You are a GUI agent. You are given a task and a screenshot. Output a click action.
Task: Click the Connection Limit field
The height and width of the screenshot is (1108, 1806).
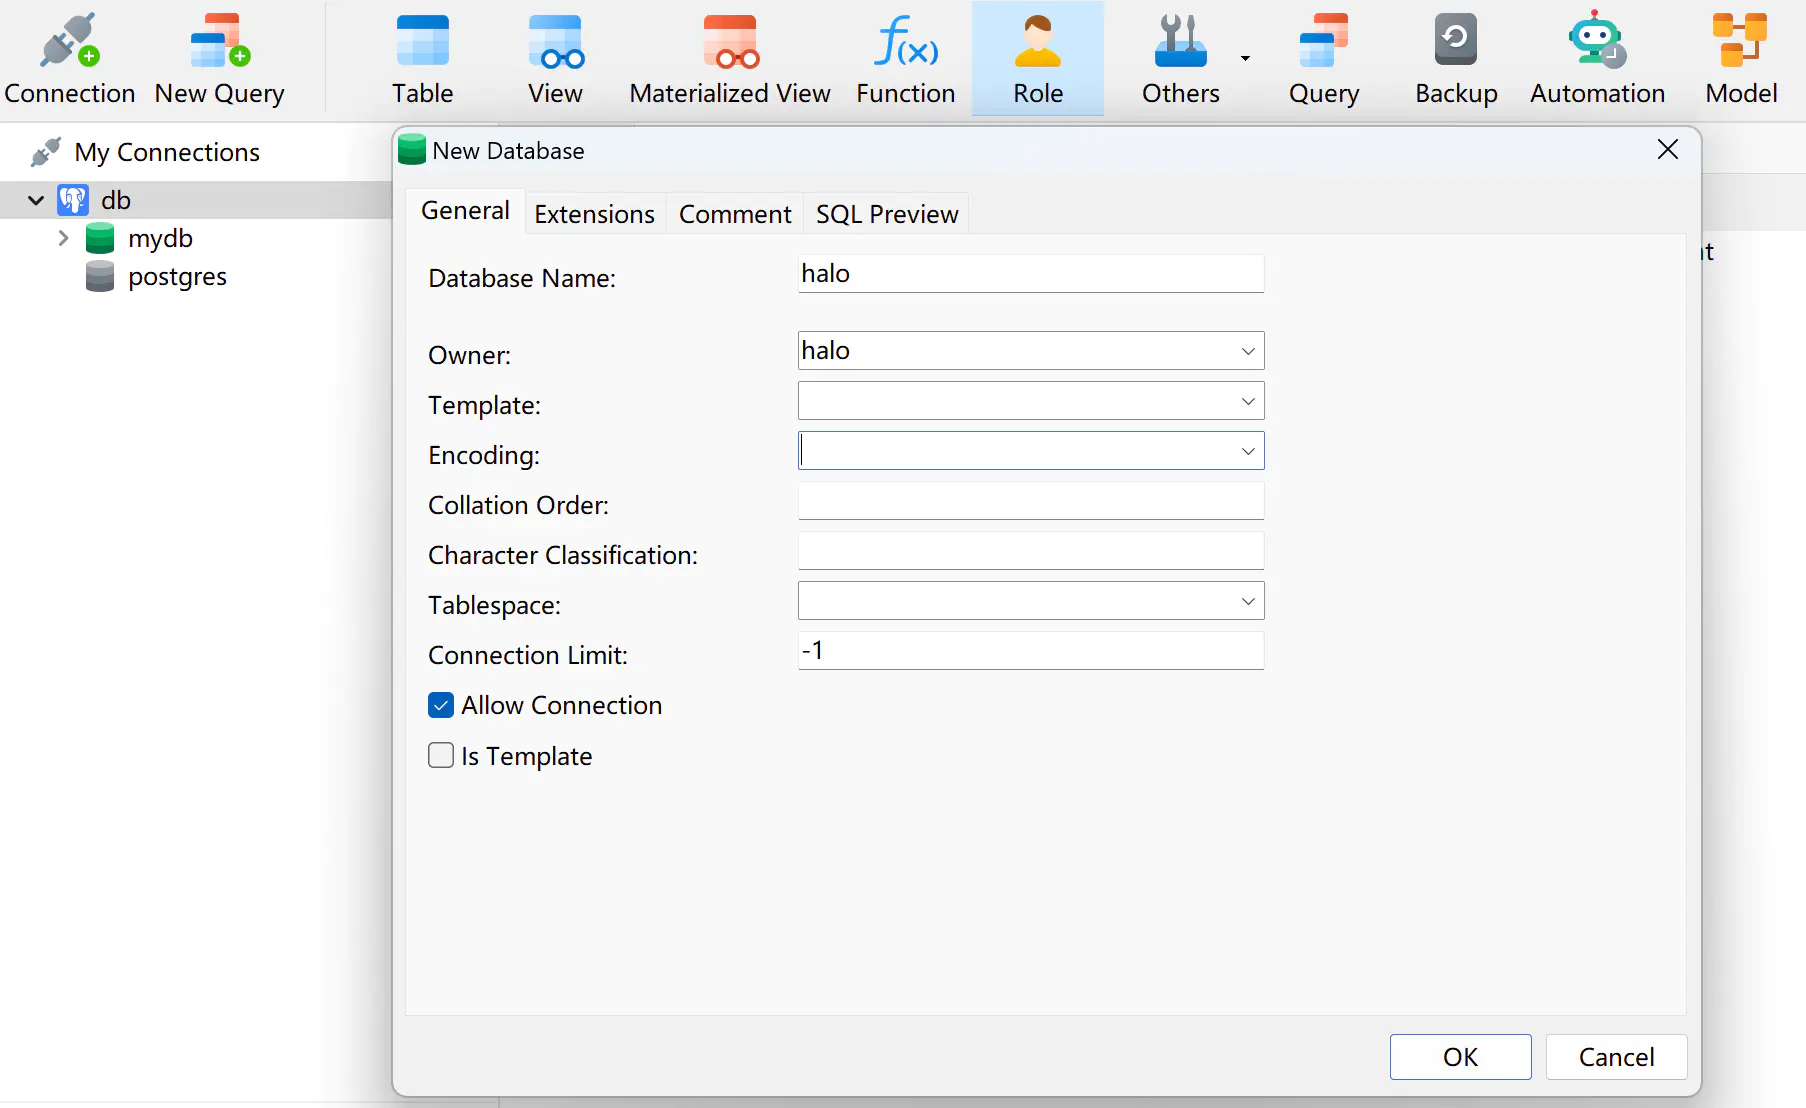tap(1031, 651)
